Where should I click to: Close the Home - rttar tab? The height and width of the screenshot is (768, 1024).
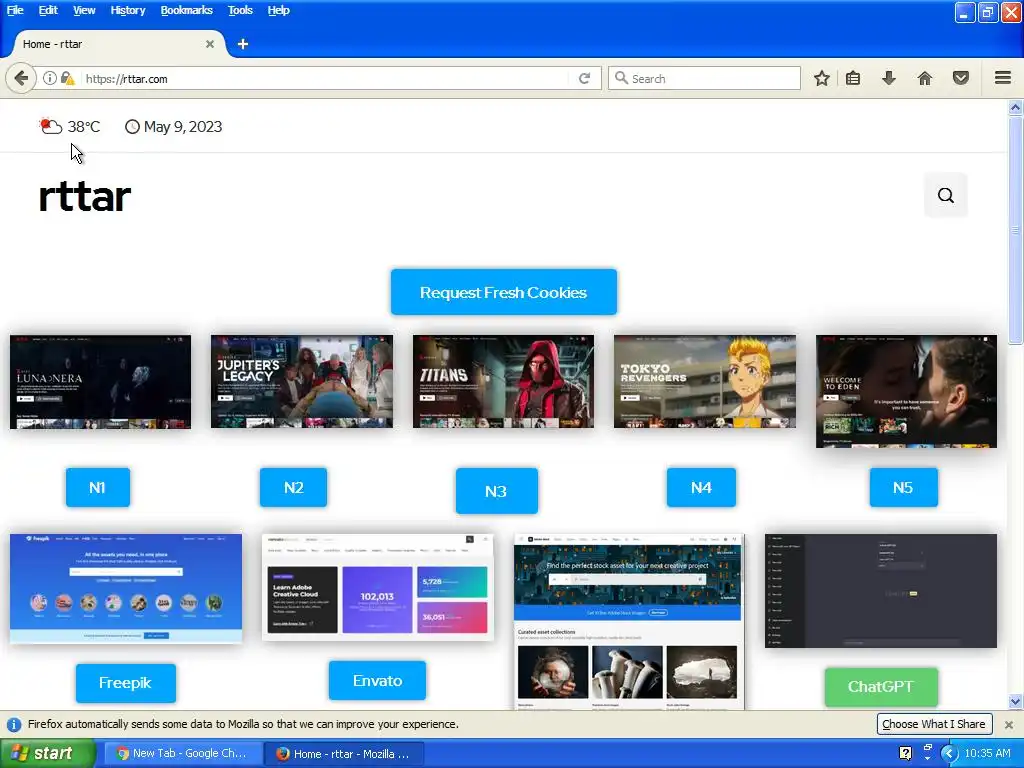[210, 44]
